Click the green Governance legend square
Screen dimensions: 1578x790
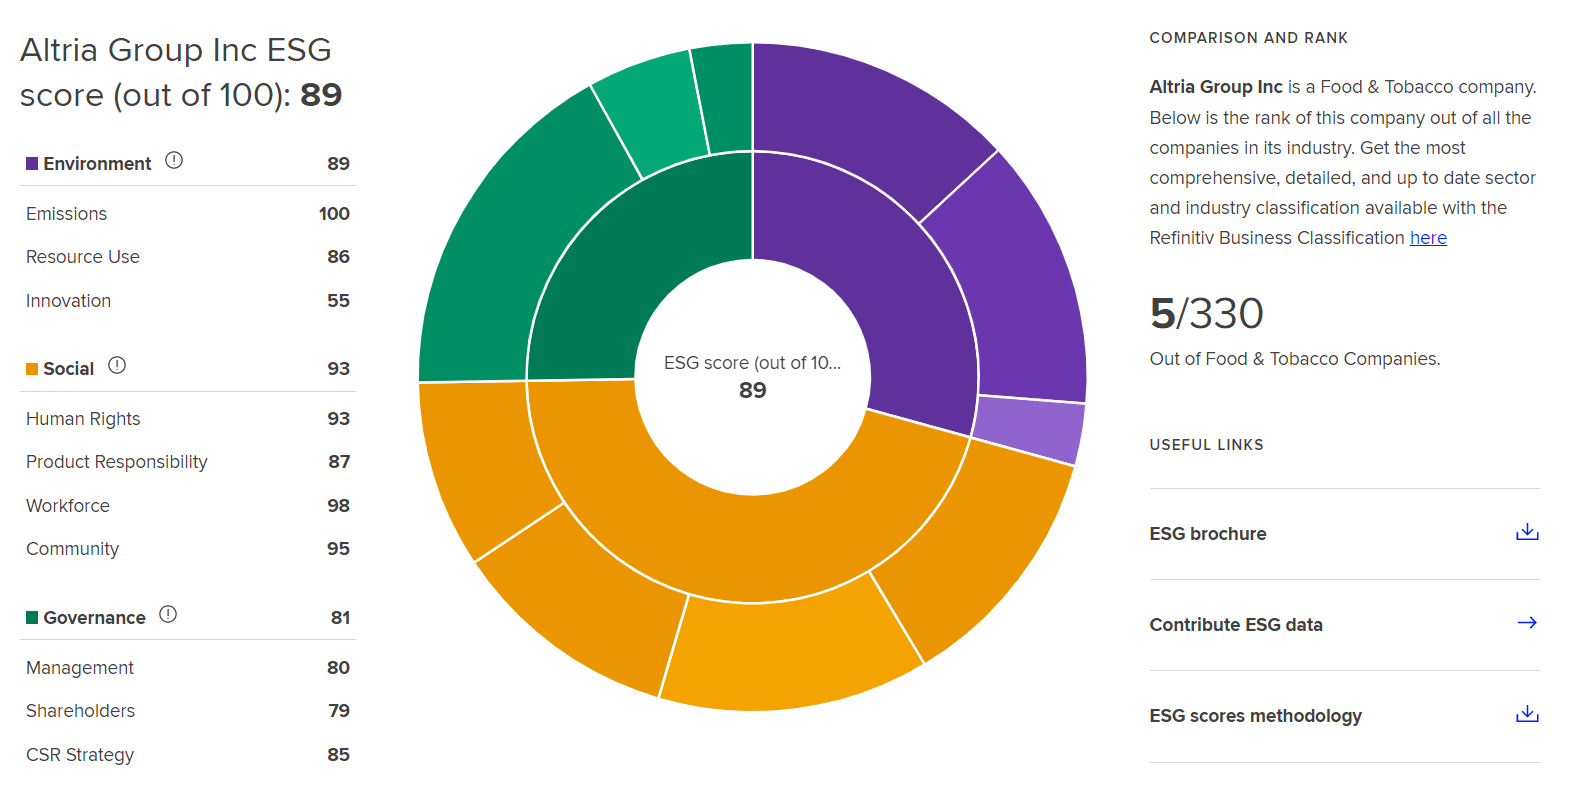pos(32,617)
